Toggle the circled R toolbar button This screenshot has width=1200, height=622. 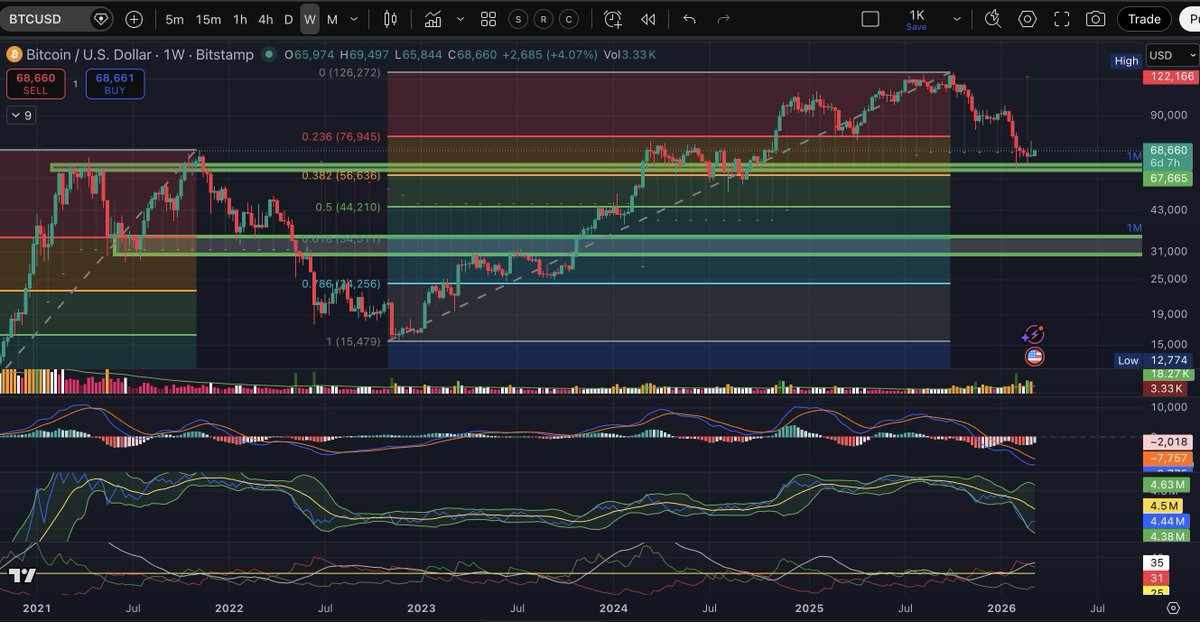(543, 19)
